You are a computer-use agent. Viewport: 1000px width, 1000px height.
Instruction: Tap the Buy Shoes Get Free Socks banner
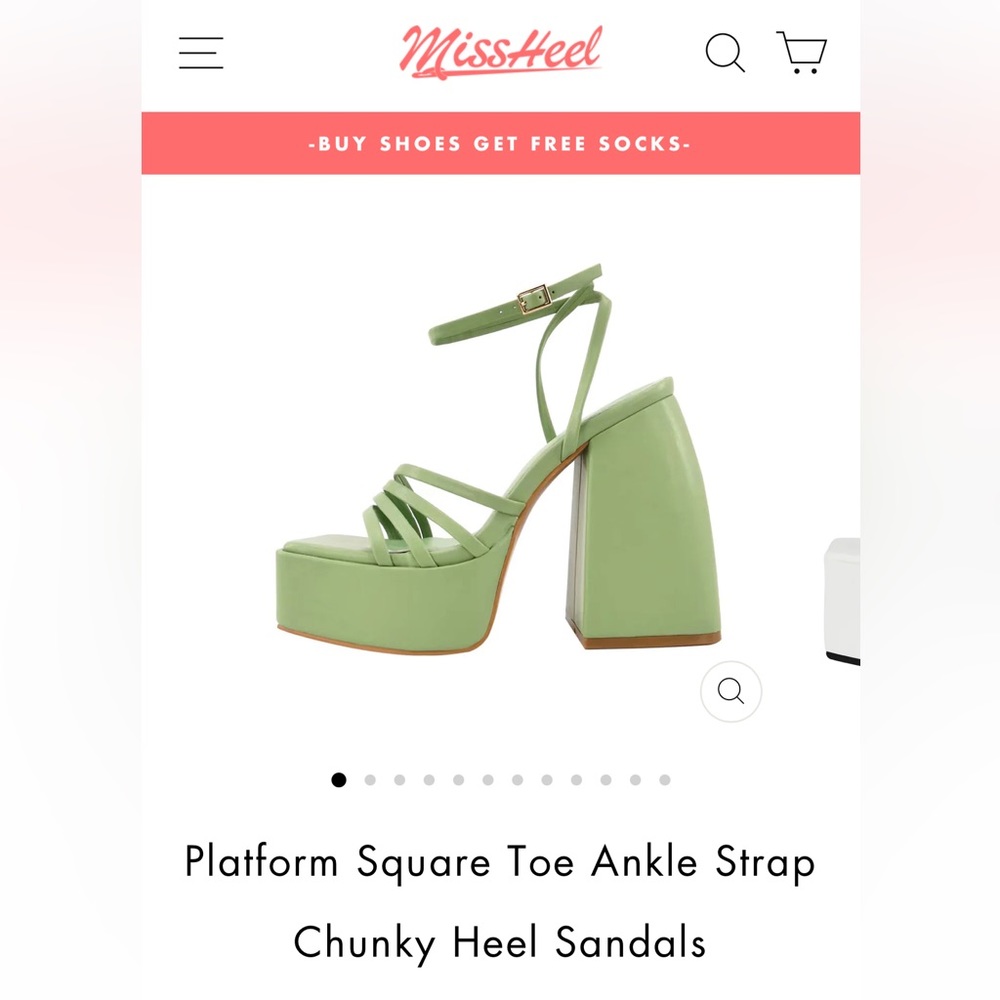point(501,143)
